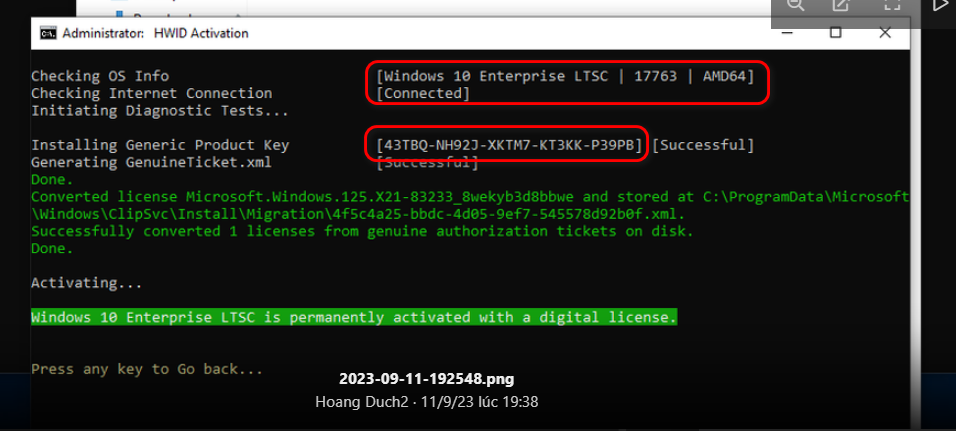Click the 'Checking OS Info' line
The image size is (956, 431).
tap(100, 76)
